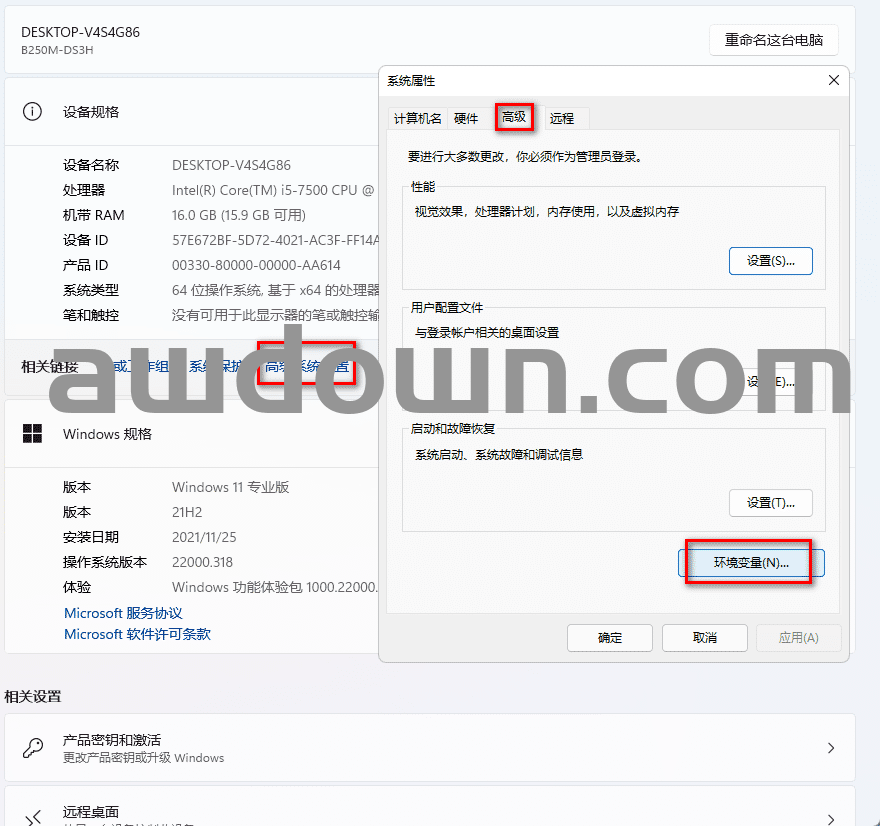Open the 硬件 tab
The height and width of the screenshot is (826, 880).
466,118
